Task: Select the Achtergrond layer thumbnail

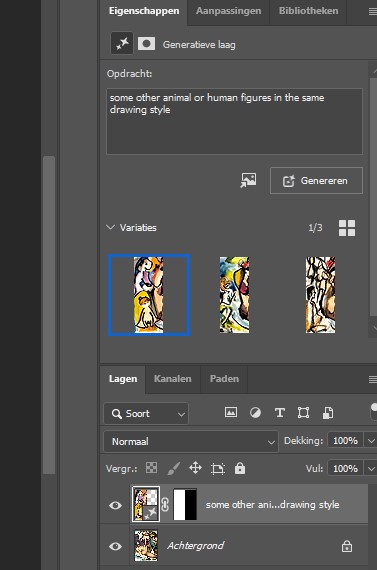Action: tap(146, 545)
